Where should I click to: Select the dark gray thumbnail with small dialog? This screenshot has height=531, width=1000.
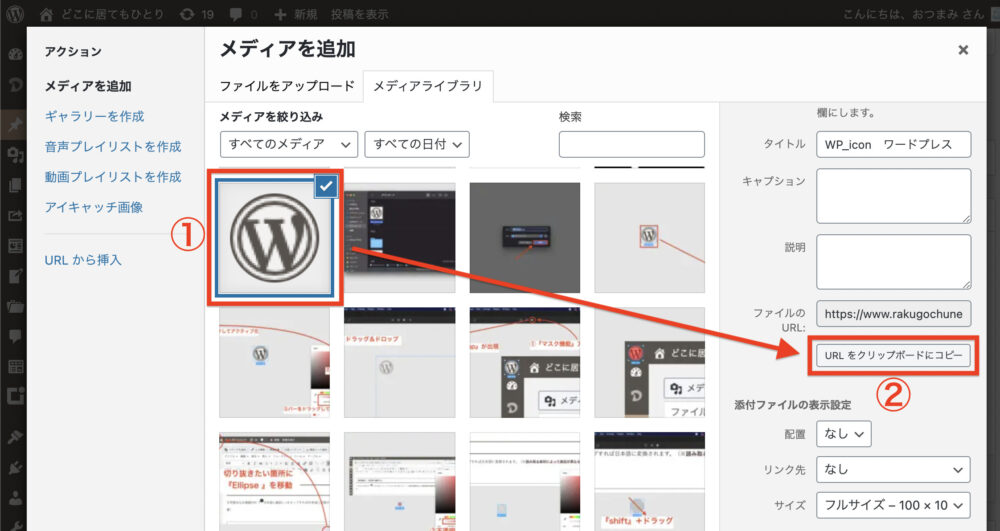525,238
